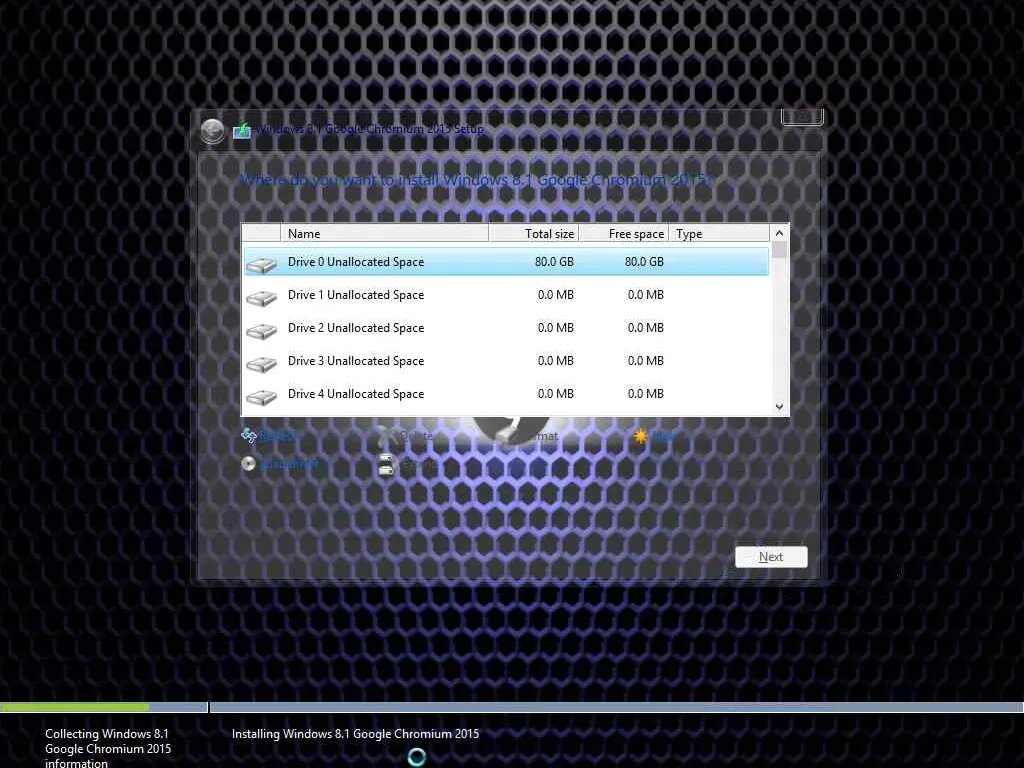1024x768 pixels.
Task: Click the 'Where do you want to install' heading
Action: [x=475, y=180]
